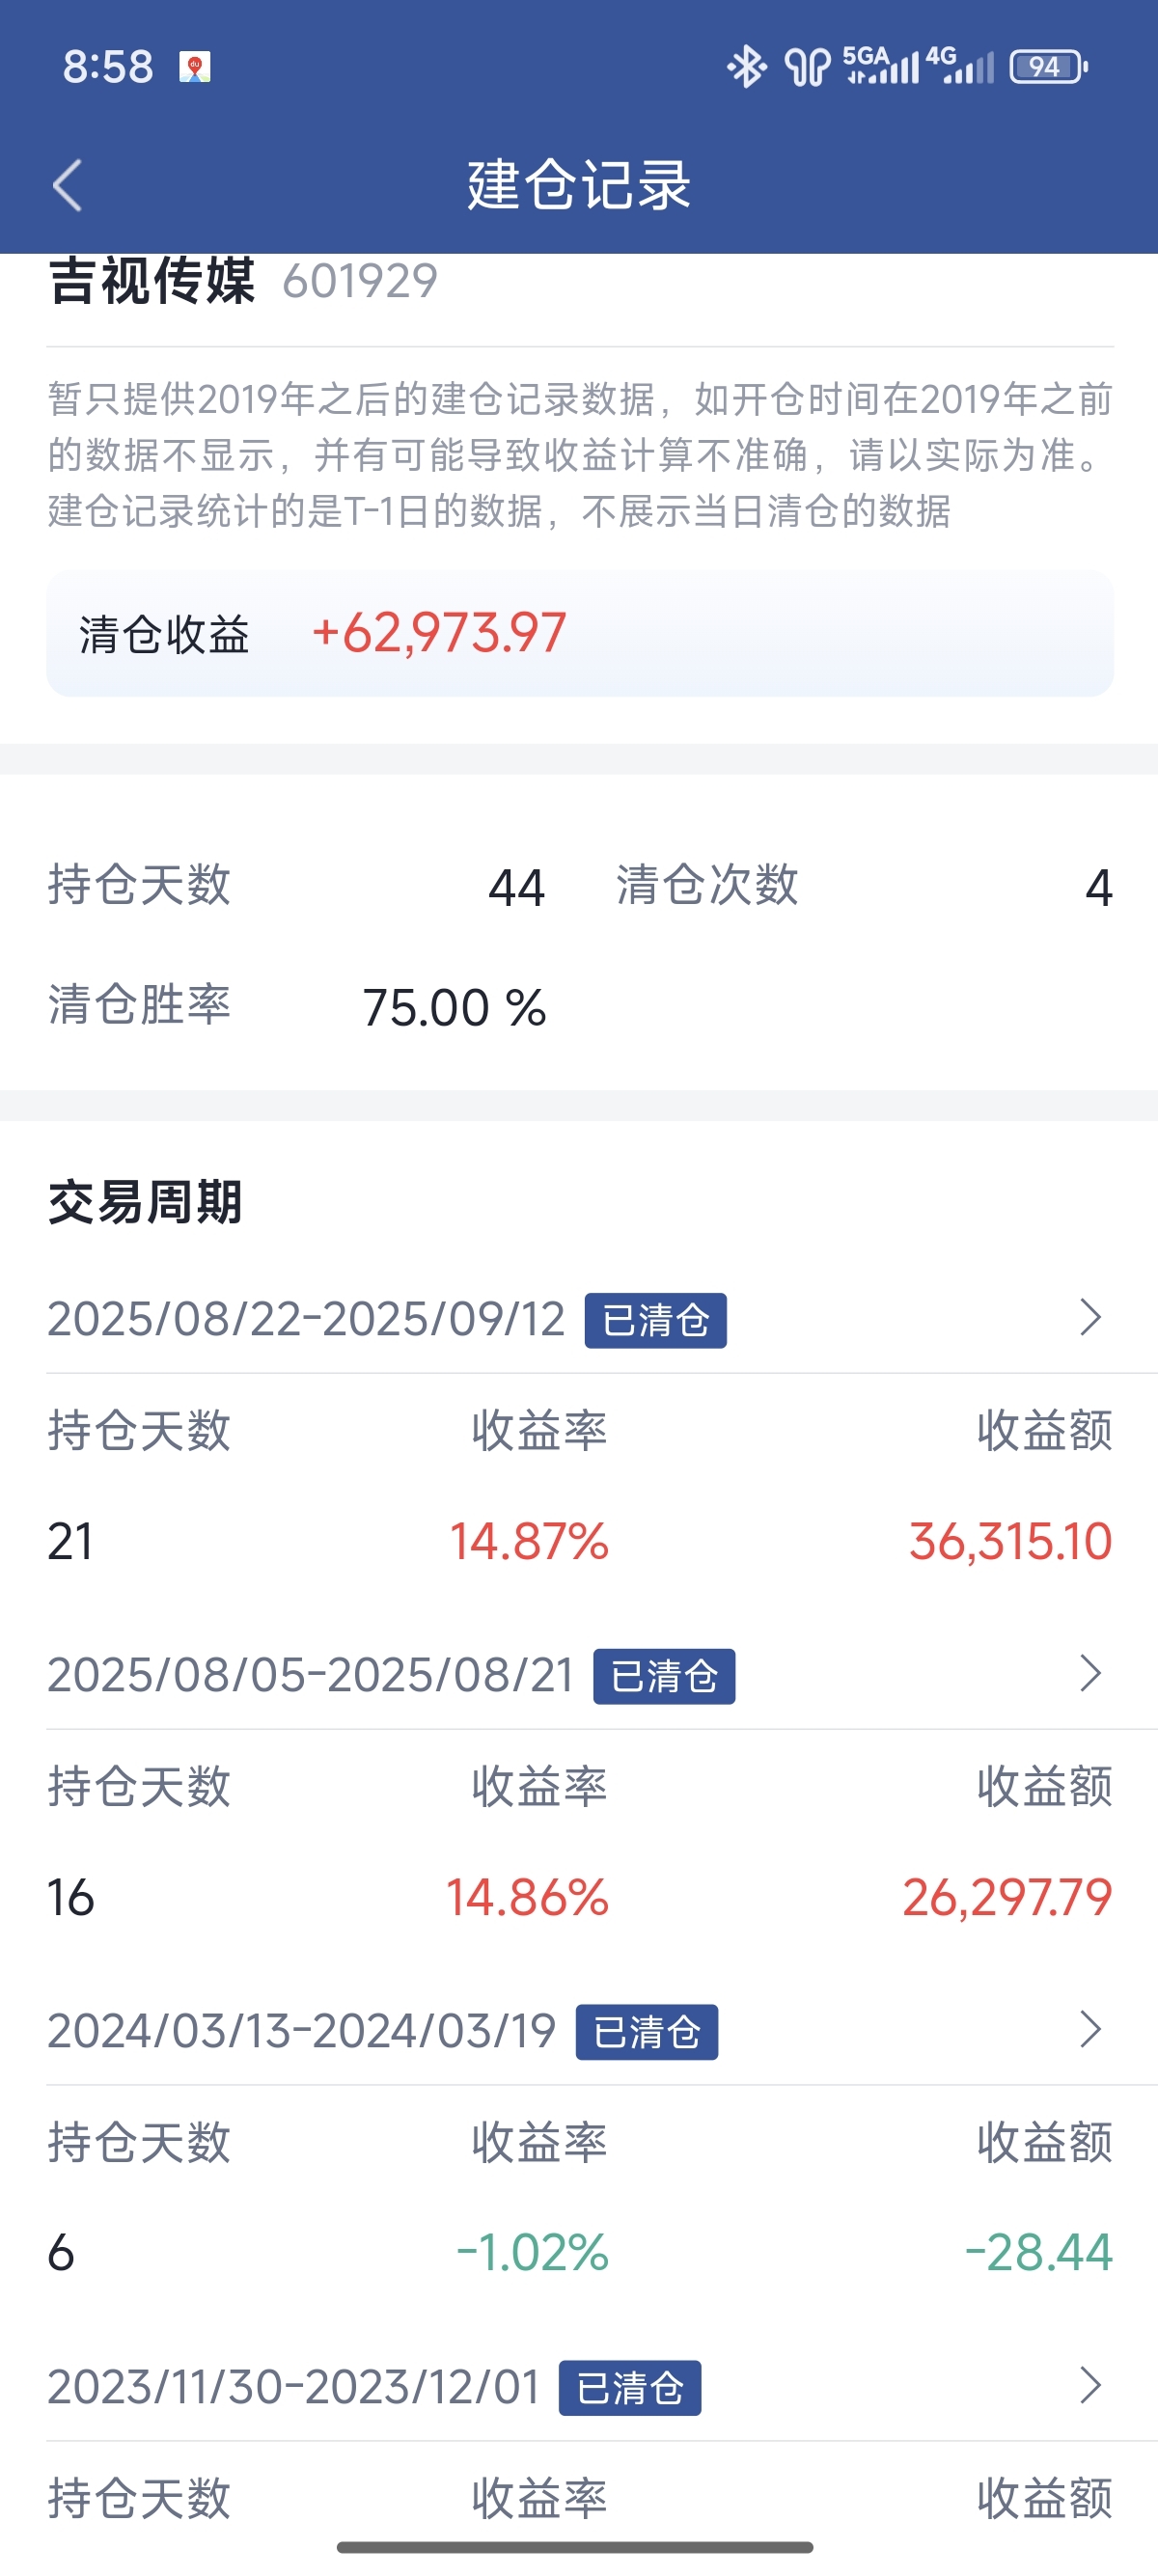Expand the 2024/03/13-2024/03/19 cycle chevron

(1091, 2029)
